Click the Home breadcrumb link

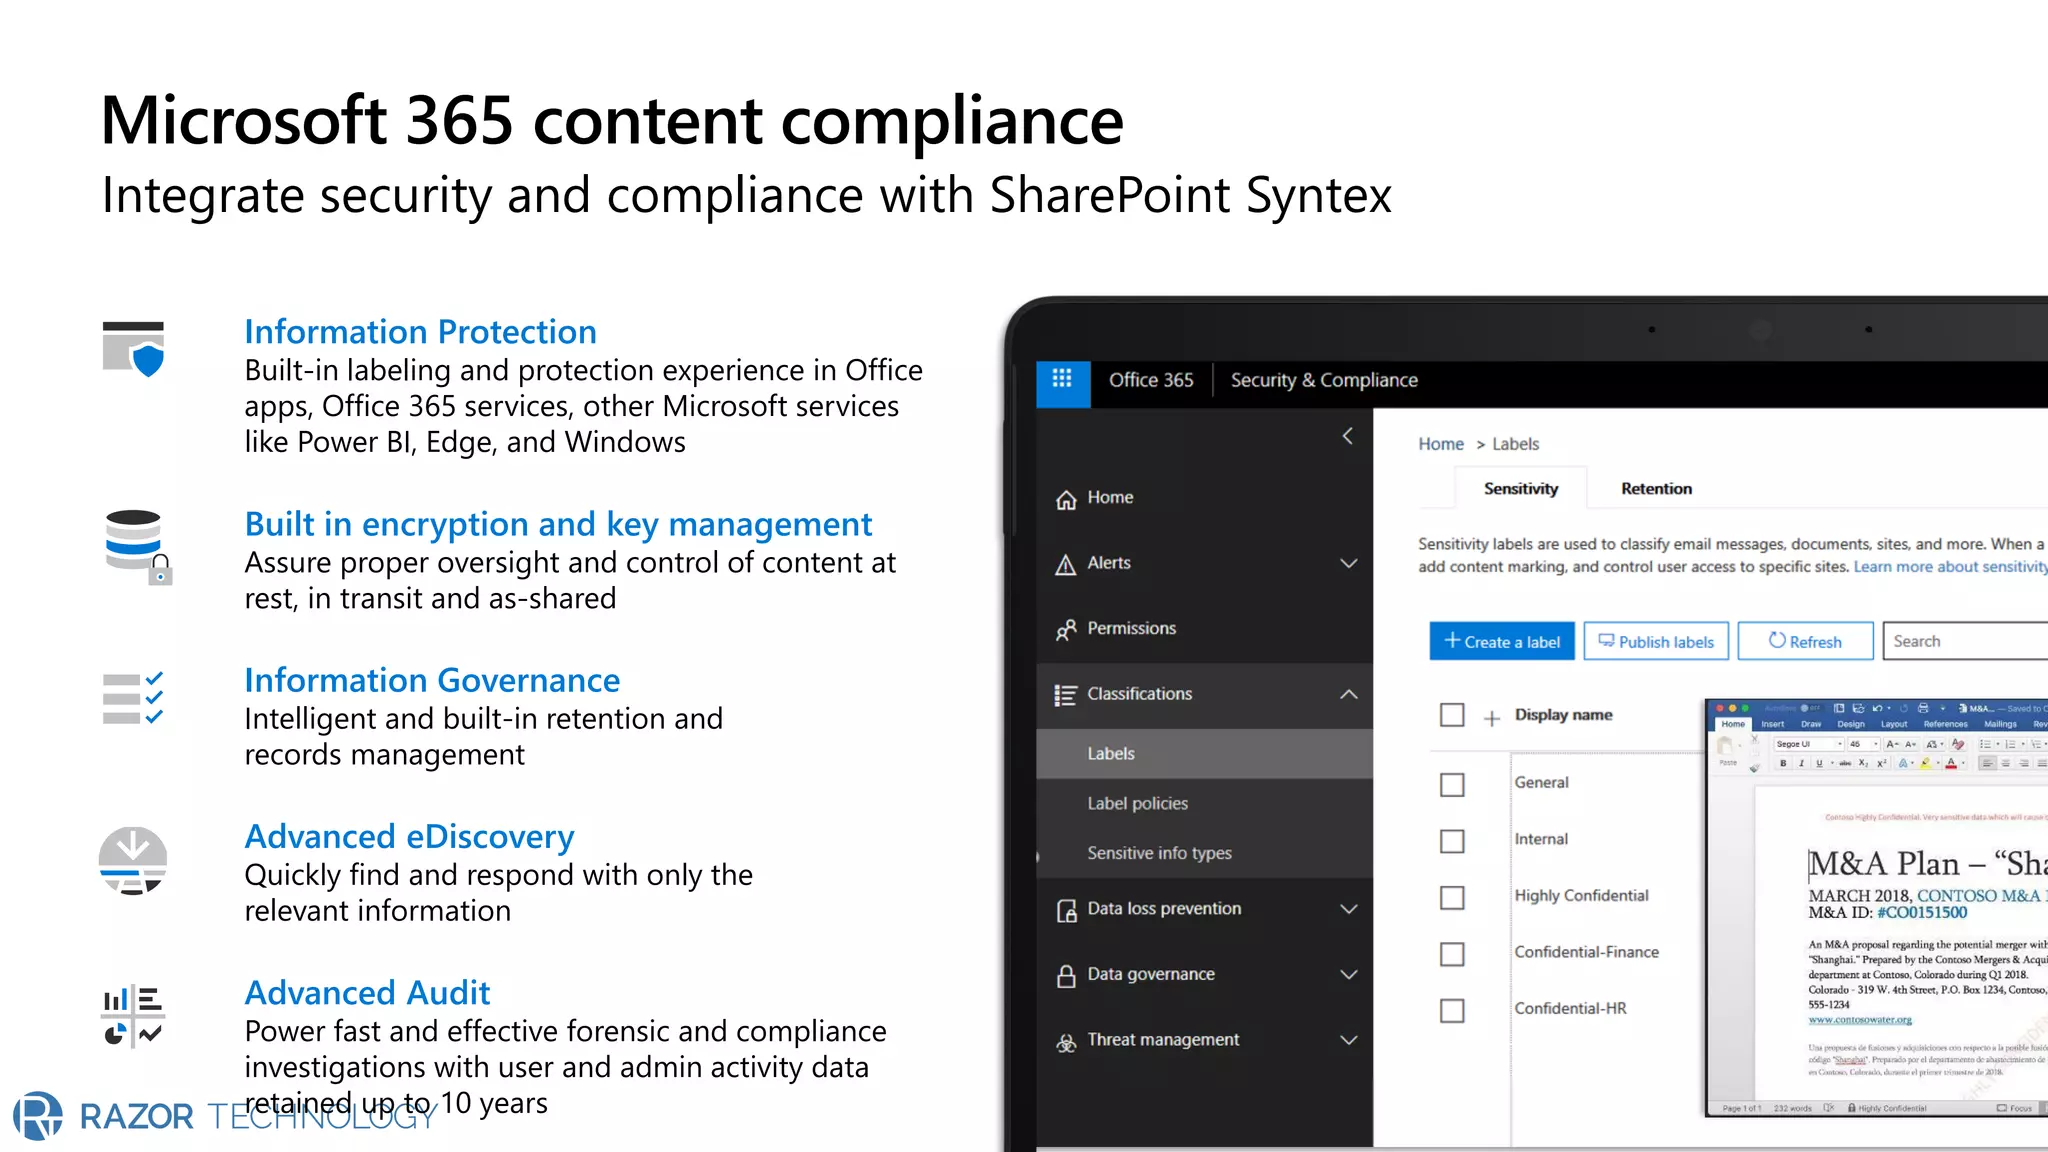click(1440, 444)
